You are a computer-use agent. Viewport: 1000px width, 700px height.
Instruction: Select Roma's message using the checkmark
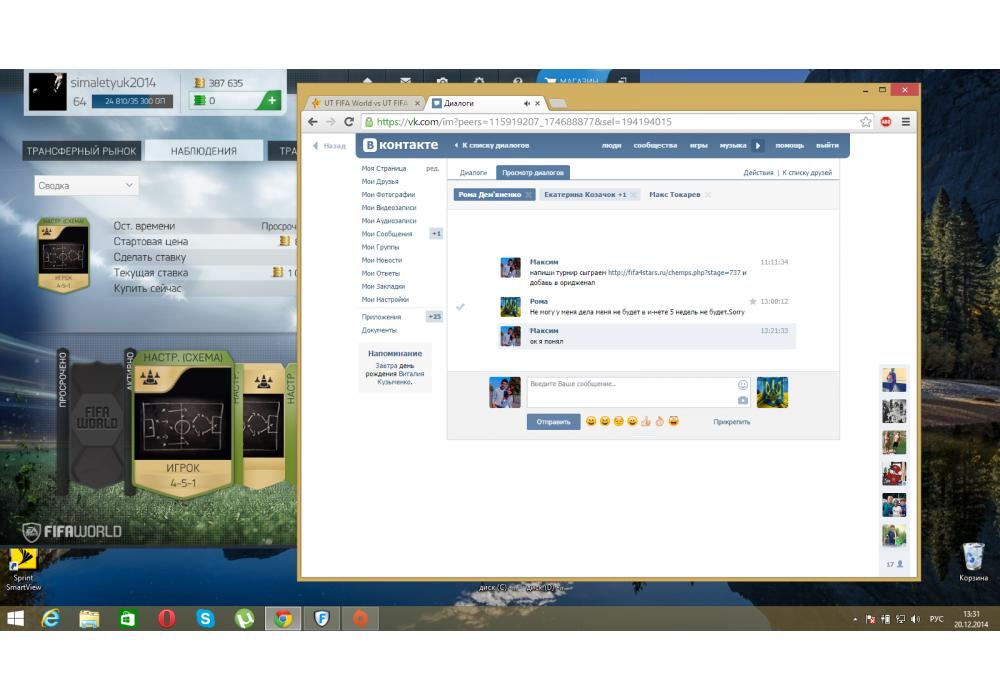[460, 307]
